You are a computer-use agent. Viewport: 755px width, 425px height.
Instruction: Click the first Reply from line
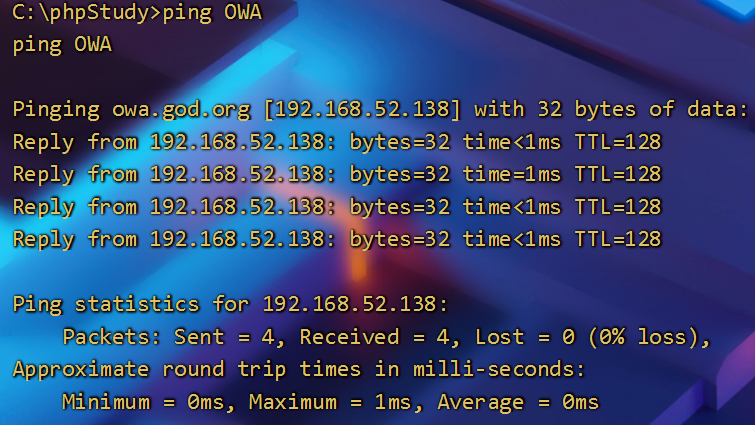pyautogui.click(x=337, y=142)
